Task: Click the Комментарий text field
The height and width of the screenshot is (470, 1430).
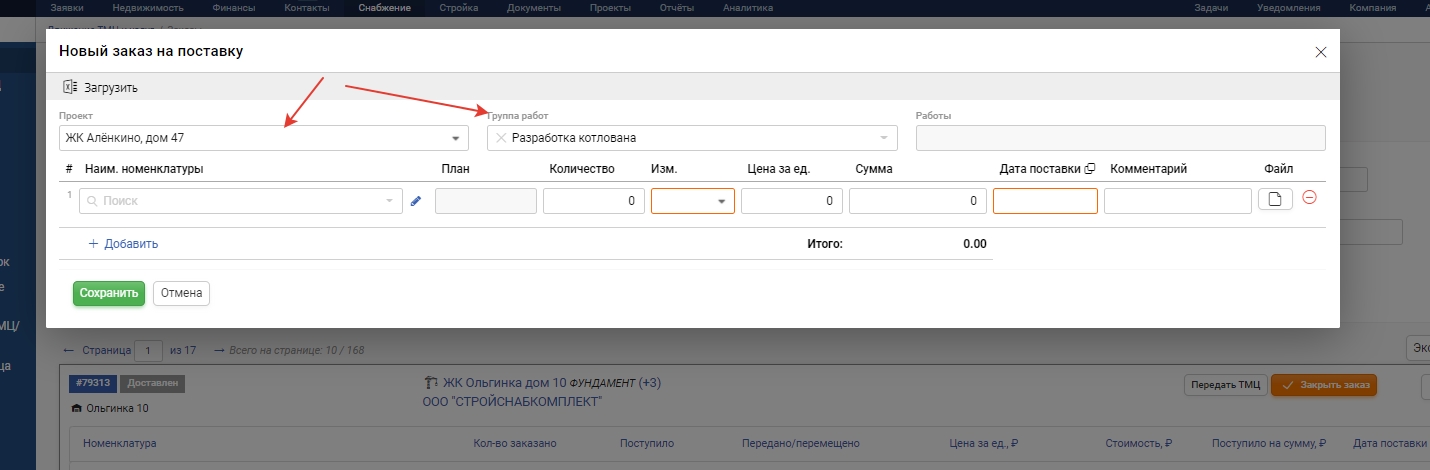Action: (x=1177, y=201)
